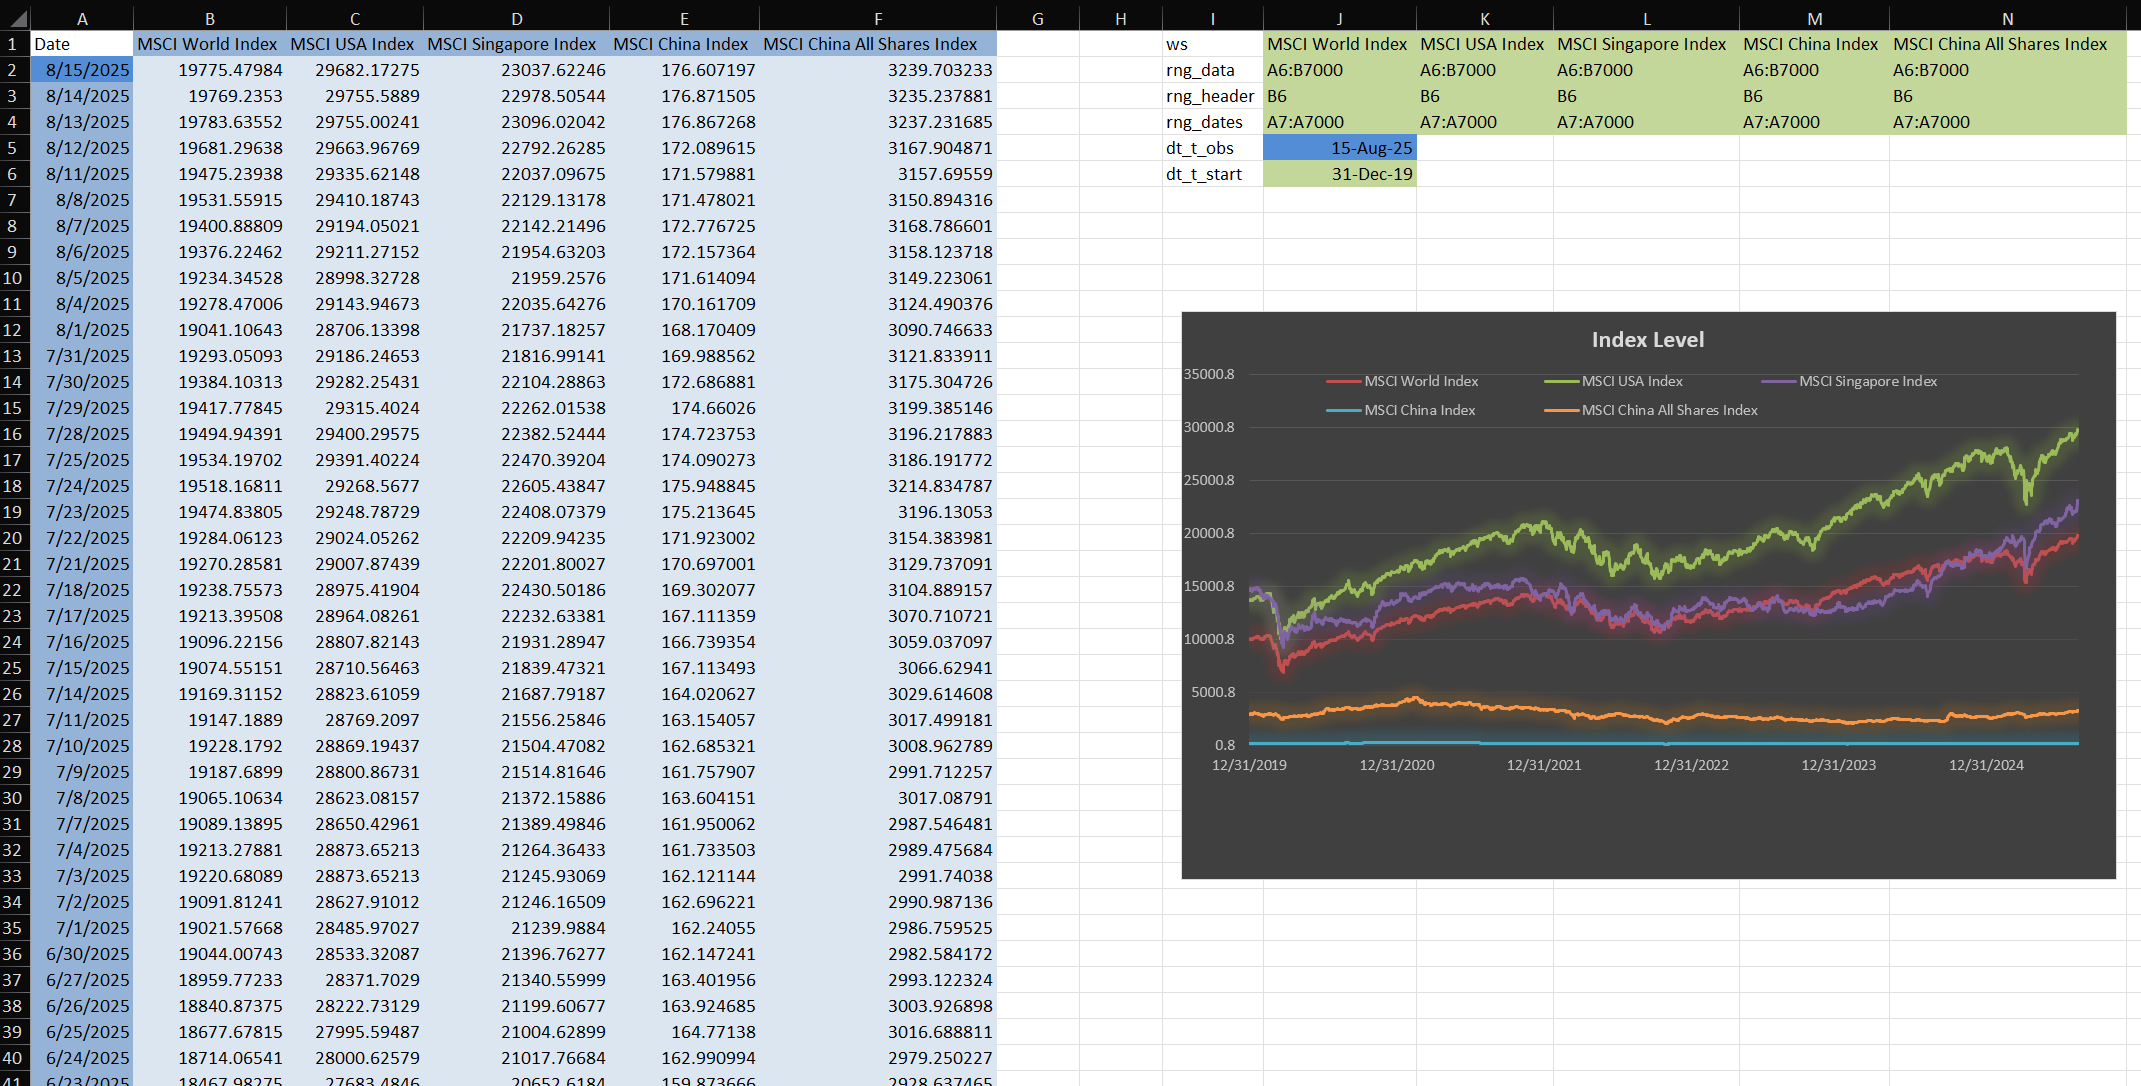Image resolution: width=2141 pixels, height=1086 pixels.
Task: Select the 31-Dec-19 date cell
Action: point(1340,174)
